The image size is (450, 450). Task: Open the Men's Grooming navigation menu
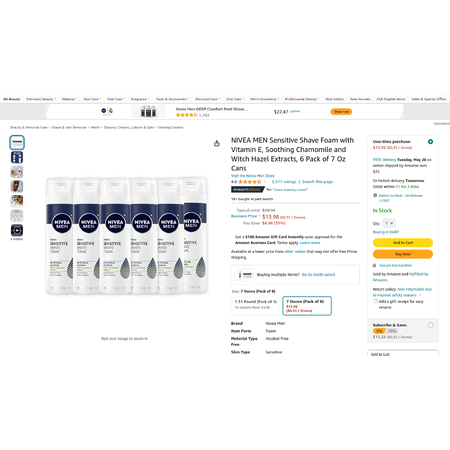point(264,99)
